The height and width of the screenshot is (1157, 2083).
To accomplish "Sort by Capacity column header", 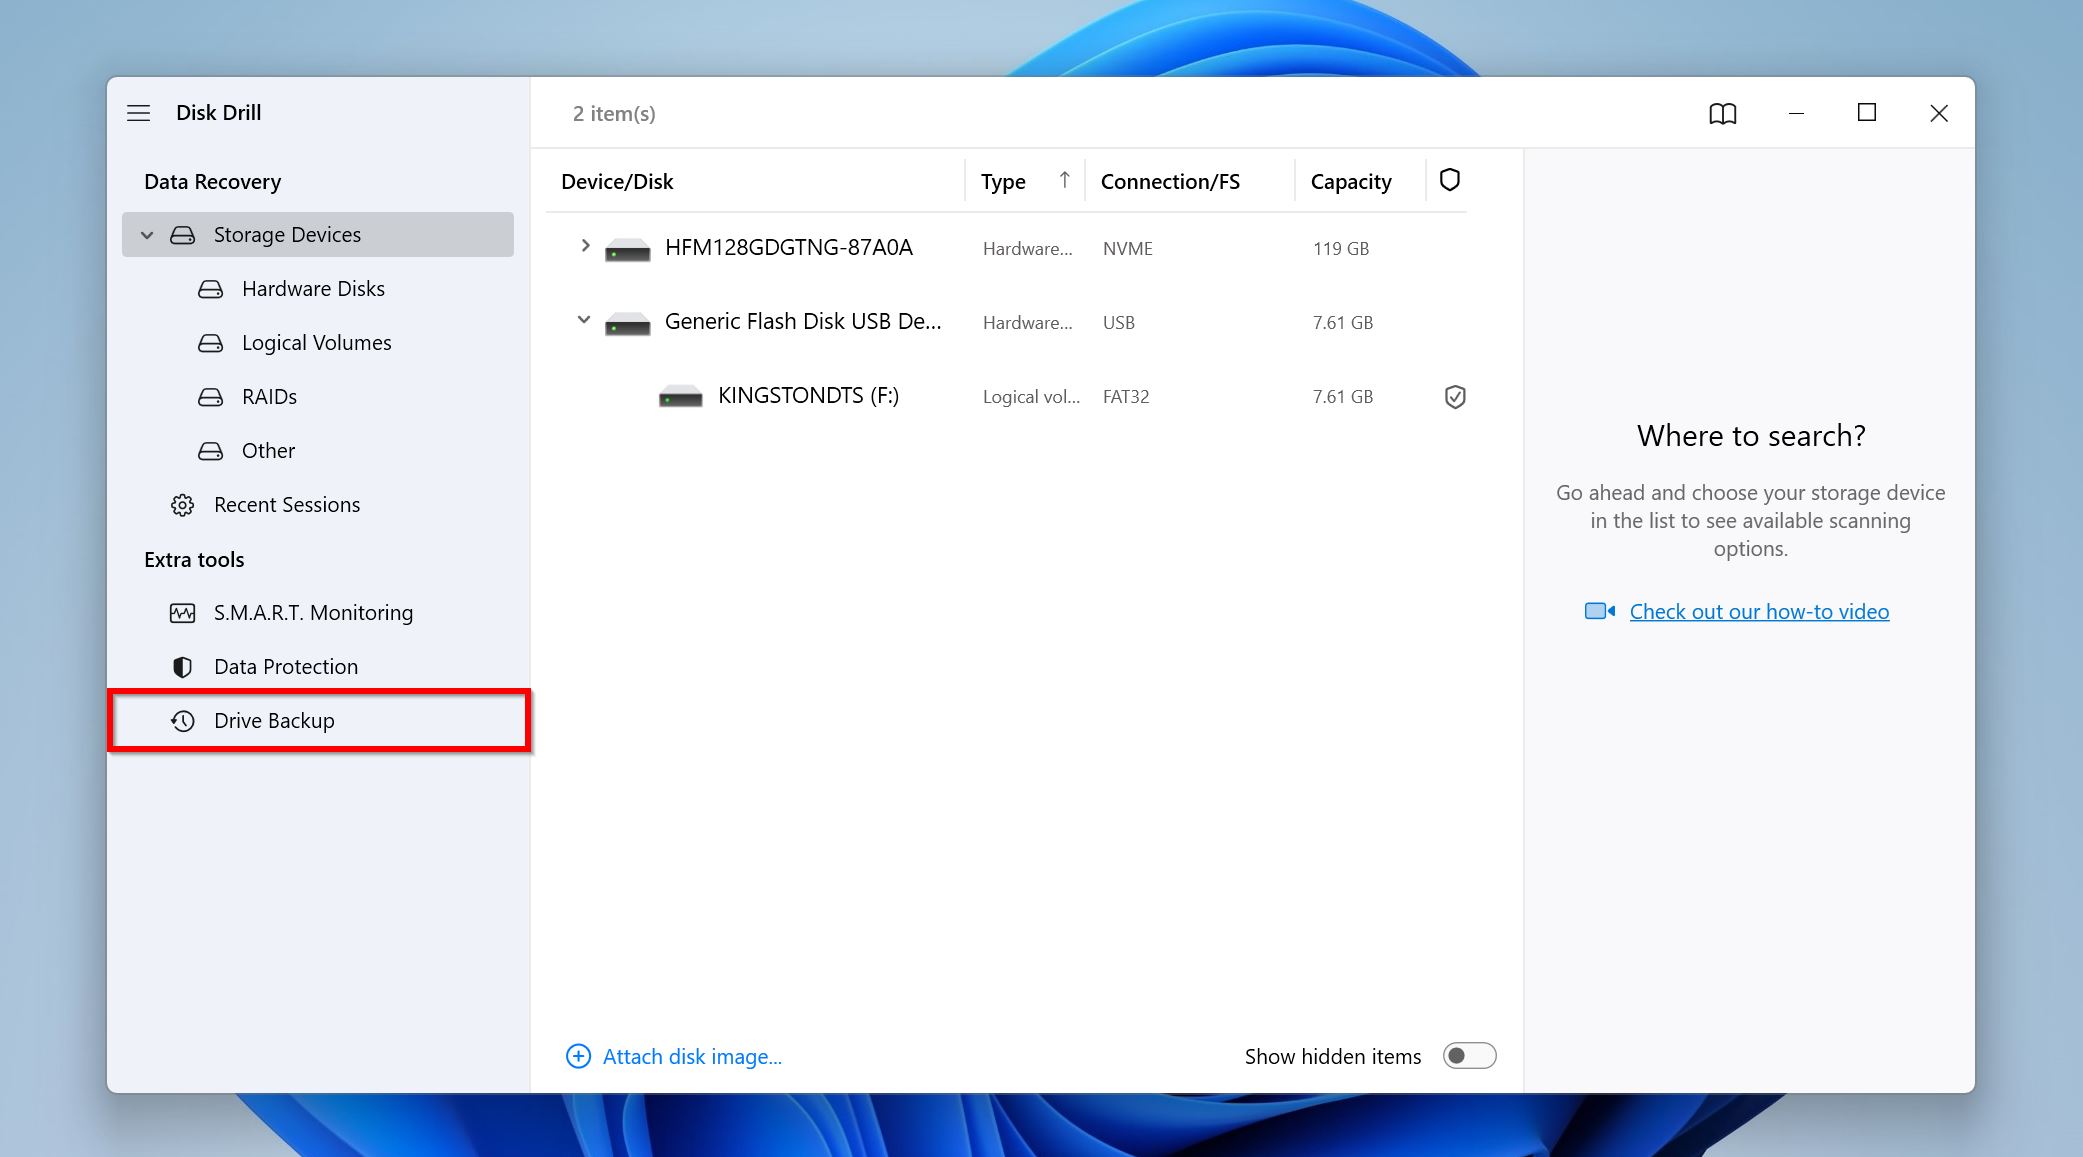I will [x=1351, y=182].
